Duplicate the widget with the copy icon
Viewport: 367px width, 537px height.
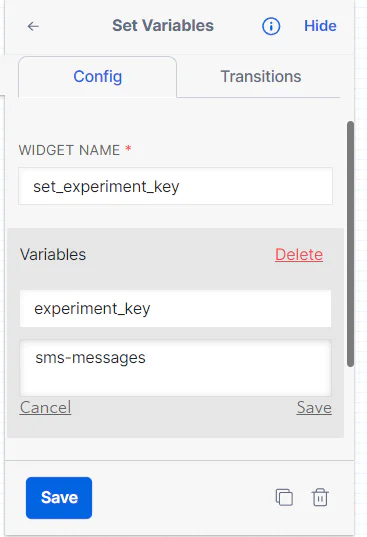[284, 497]
